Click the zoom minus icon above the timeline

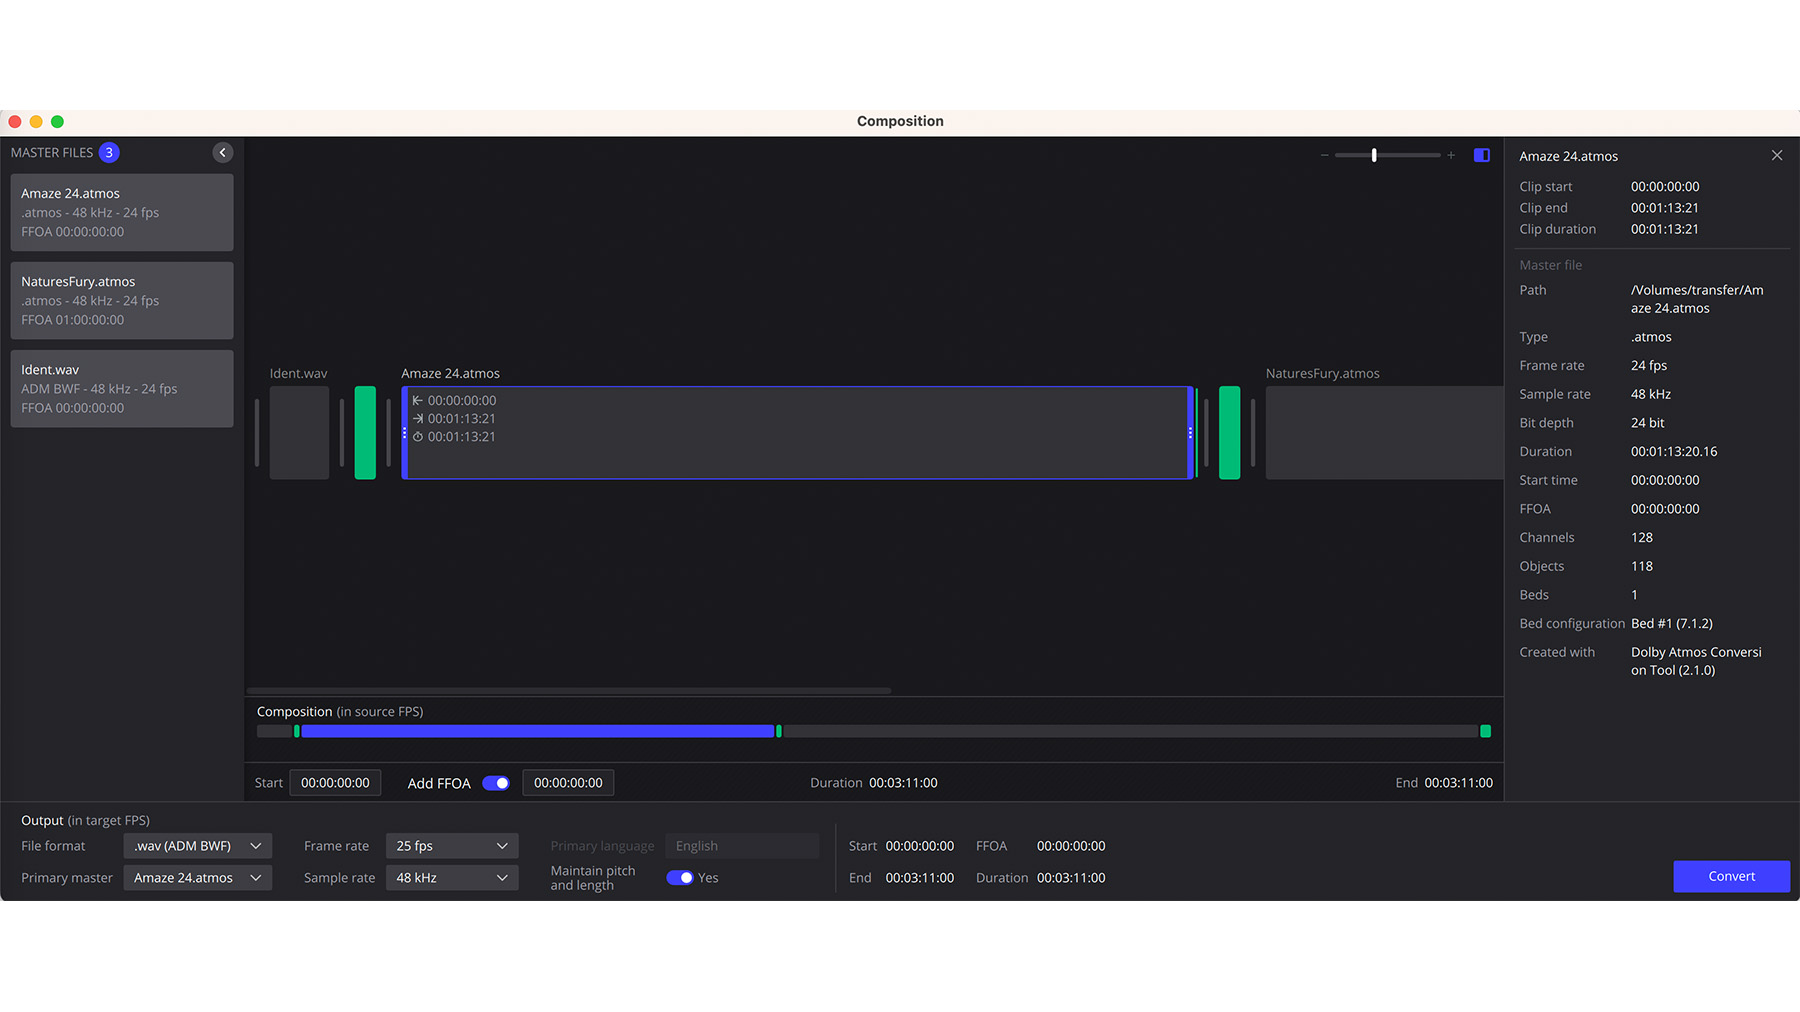point(1324,155)
